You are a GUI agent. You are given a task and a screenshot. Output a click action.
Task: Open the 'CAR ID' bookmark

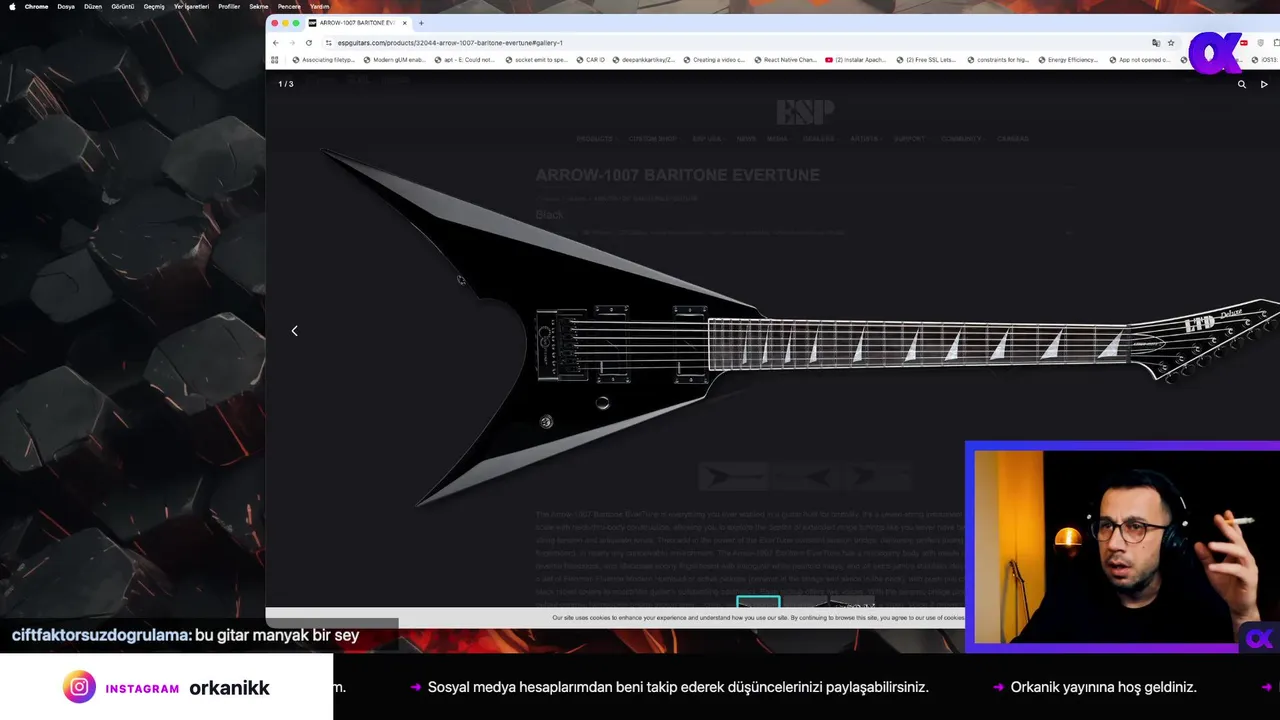coord(590,60)
